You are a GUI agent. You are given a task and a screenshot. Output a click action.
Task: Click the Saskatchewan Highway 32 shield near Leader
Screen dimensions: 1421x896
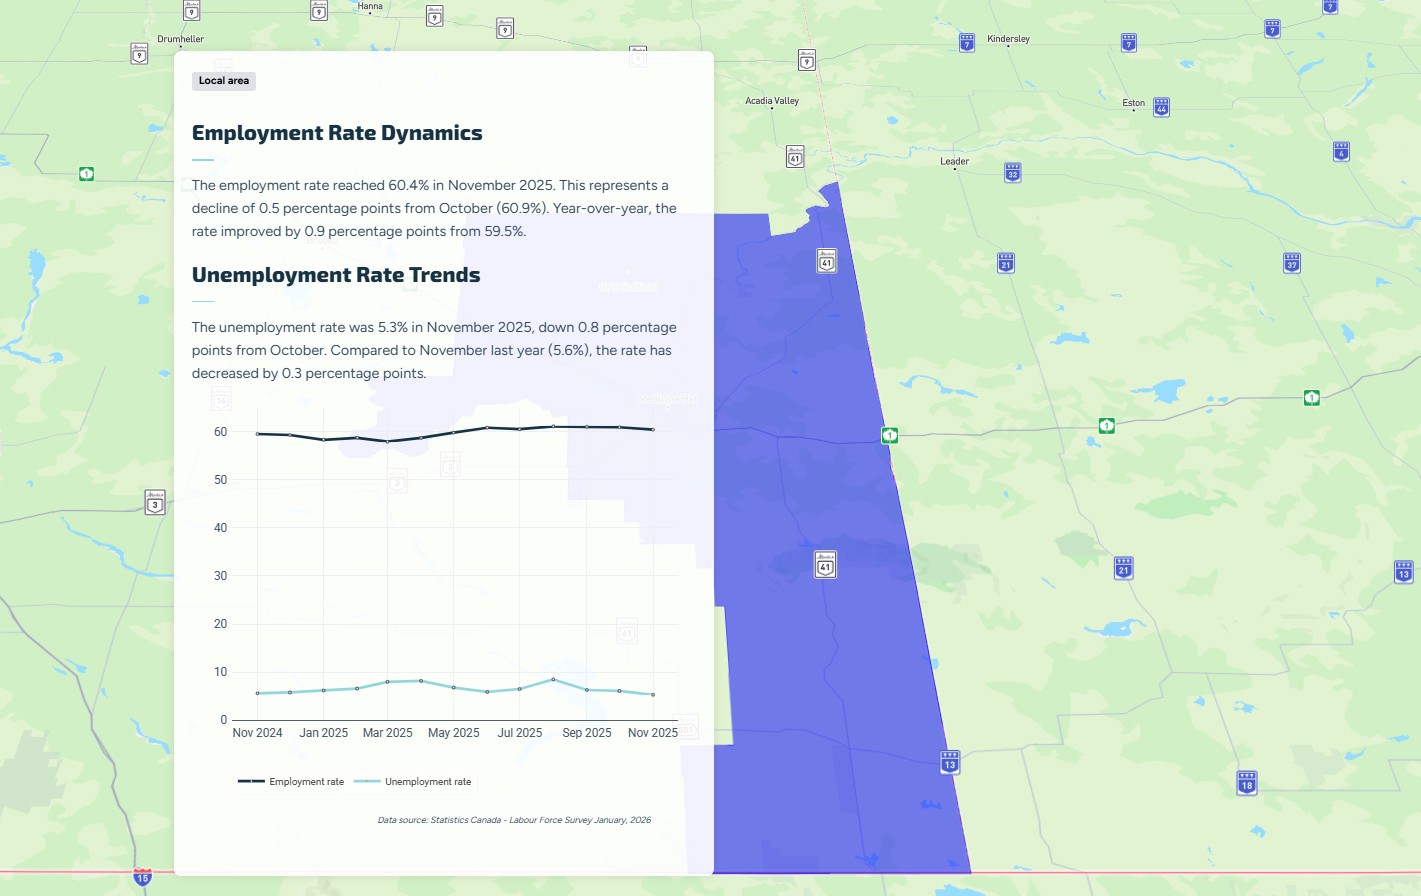point(1011,172)
